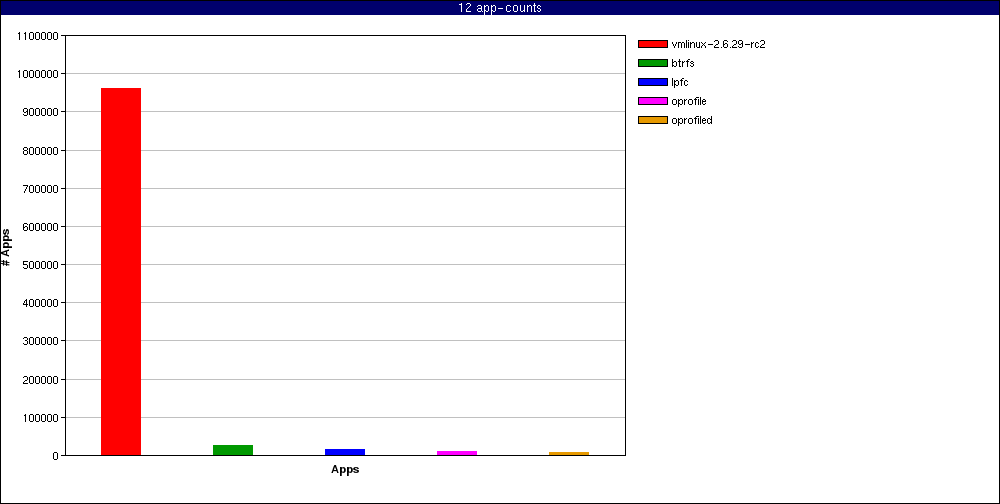1000x504 pixels.
Task: Click the tall red bar in chart
Action: click(121, 271)
